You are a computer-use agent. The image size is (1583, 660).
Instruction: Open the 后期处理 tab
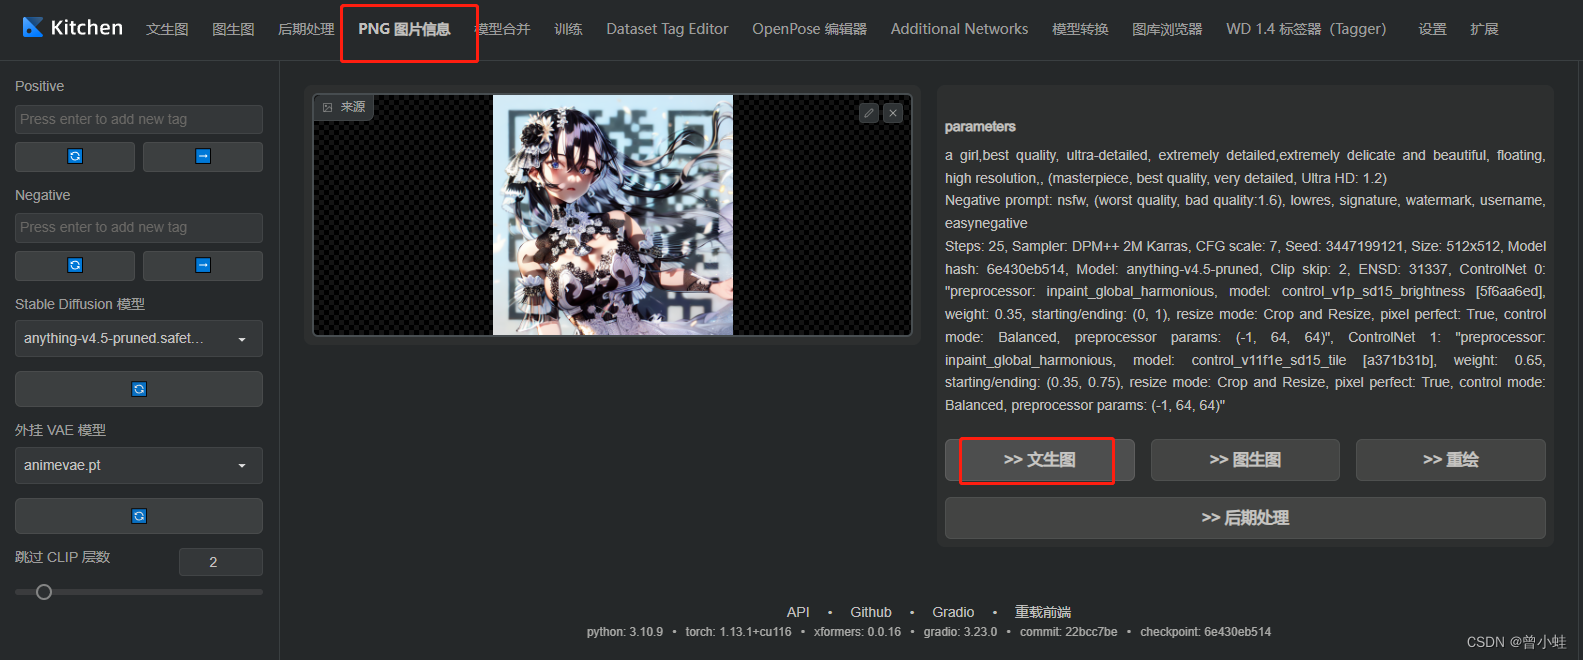point(306,29)
